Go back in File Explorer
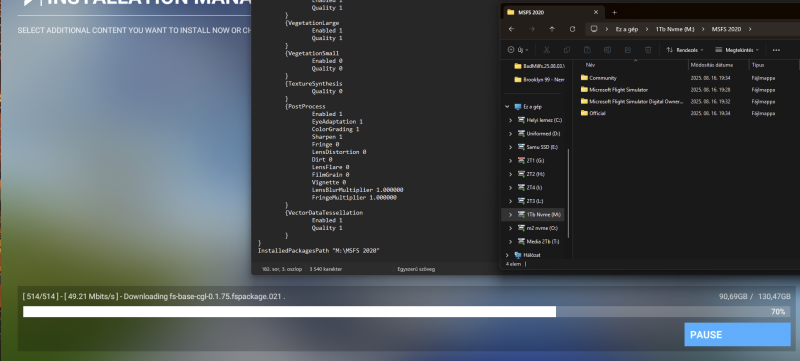Viewport: 800px width, 361px height. [512, 29]
